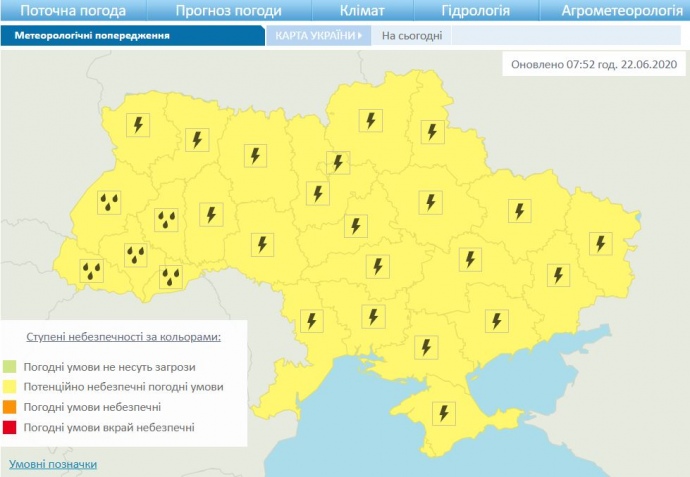The image size is (690, 477).
Task: Open the КАРТА УКРАЇНИ dropdown
Action: coord(318,35)
